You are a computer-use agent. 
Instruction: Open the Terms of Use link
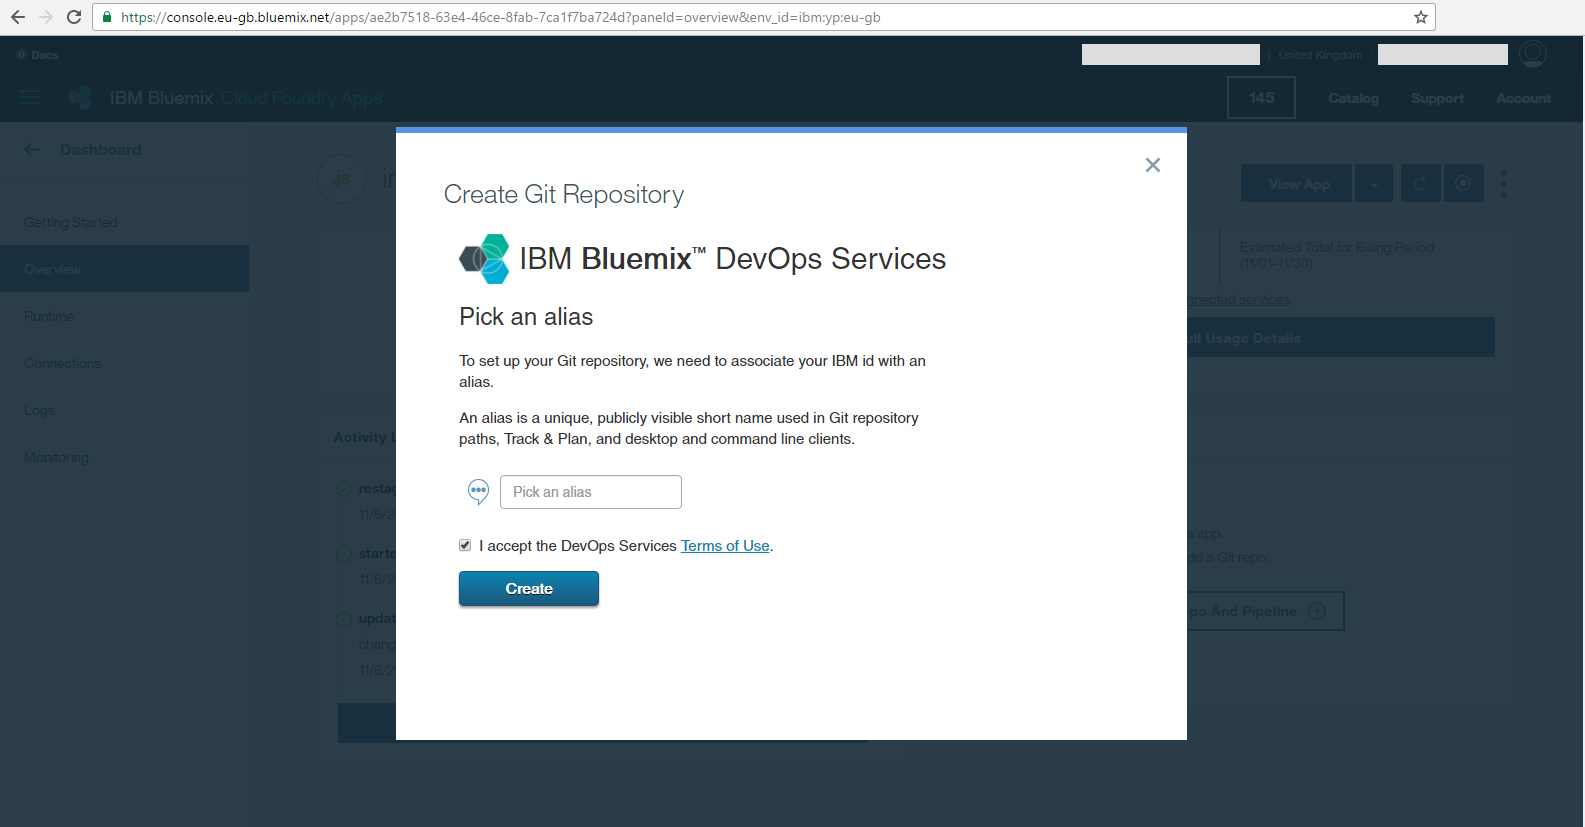coord(725,546)
